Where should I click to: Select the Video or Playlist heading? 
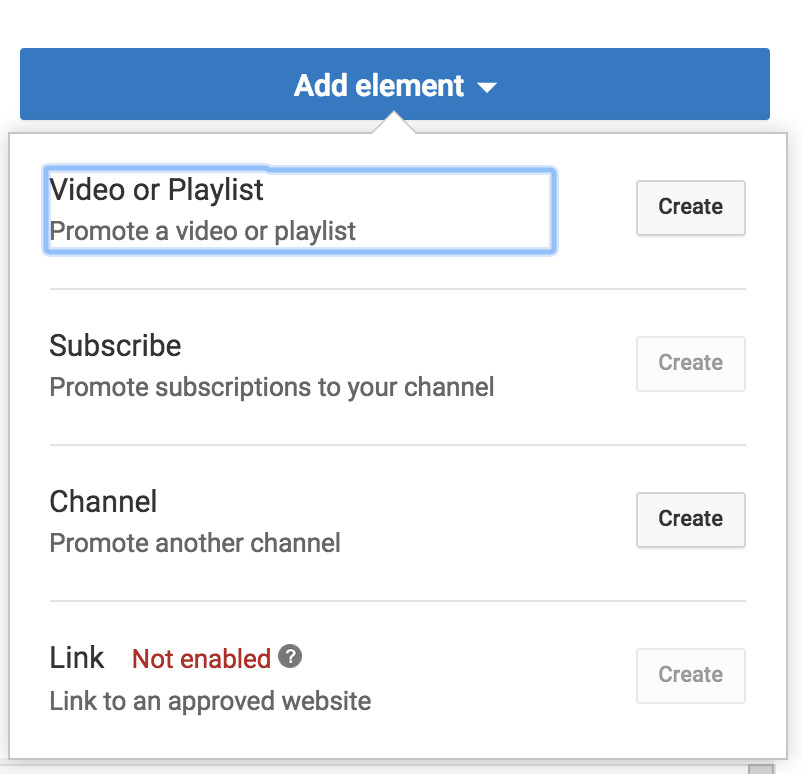(x=157, y=189)
